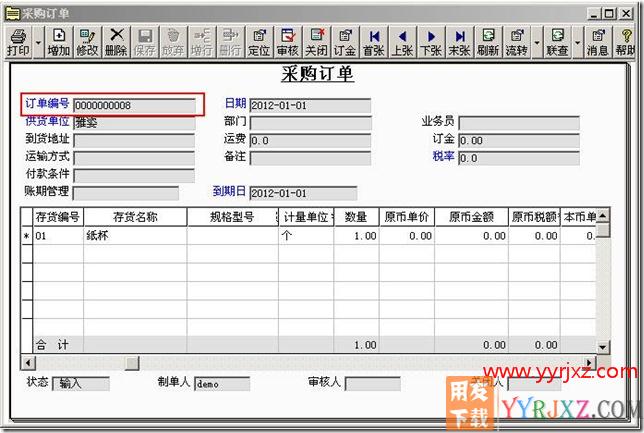Viewport: 644px width, 433px height.
Task: Navigate to previous order with 上张
Action: [402, 42]
